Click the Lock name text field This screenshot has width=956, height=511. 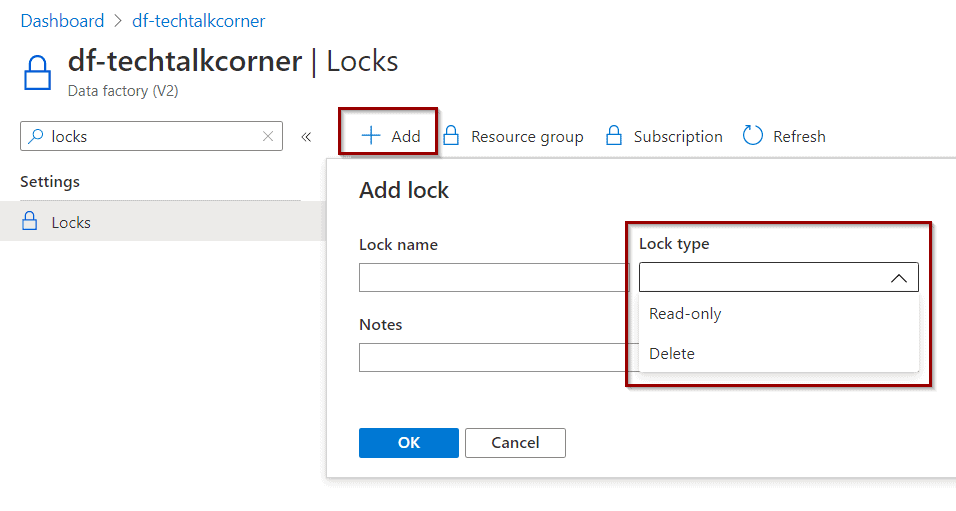(494, 277)
